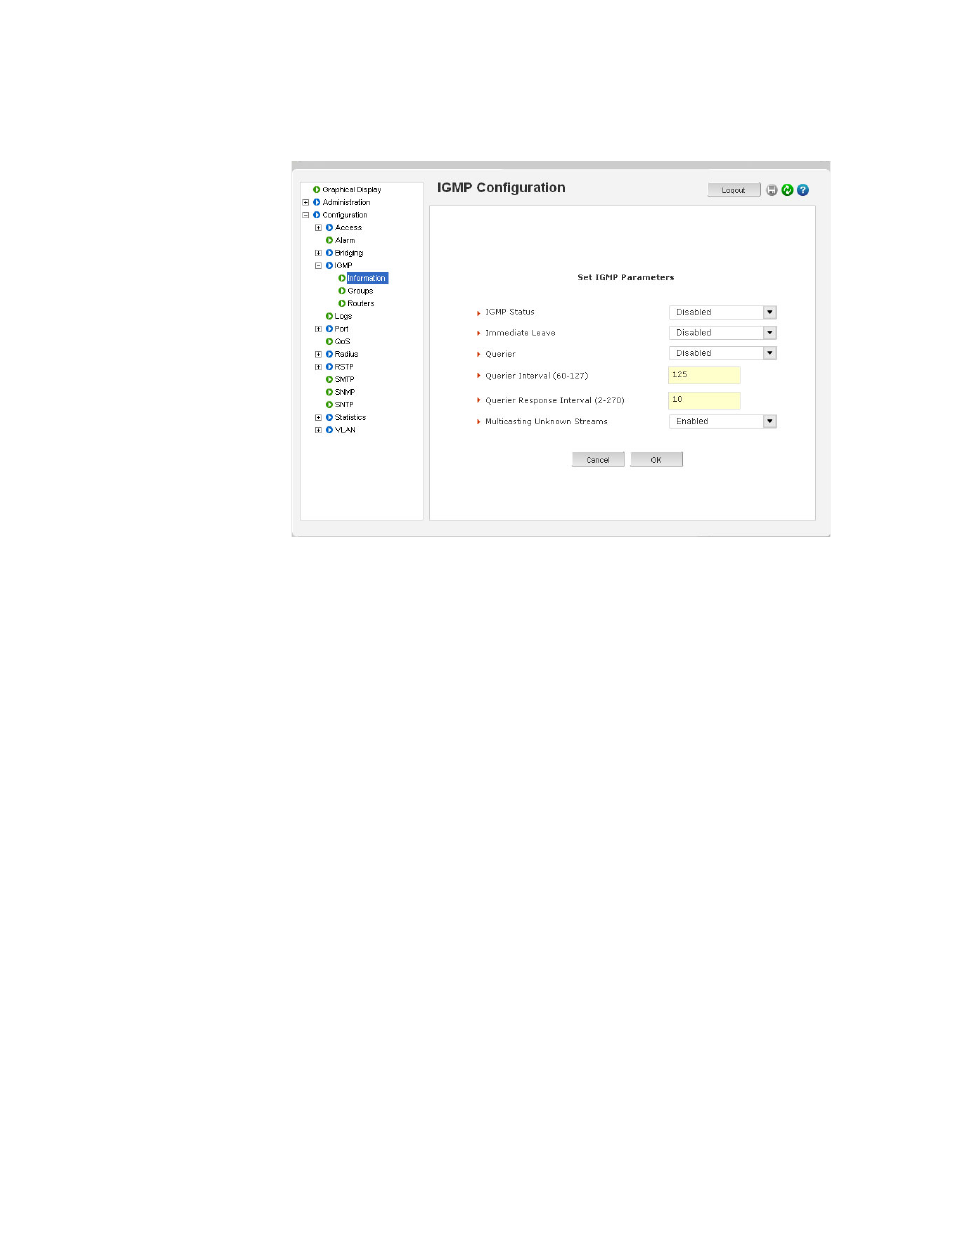Click the 'IGMP Configuration' page title
954x1235 pixels.
[501, 188]
